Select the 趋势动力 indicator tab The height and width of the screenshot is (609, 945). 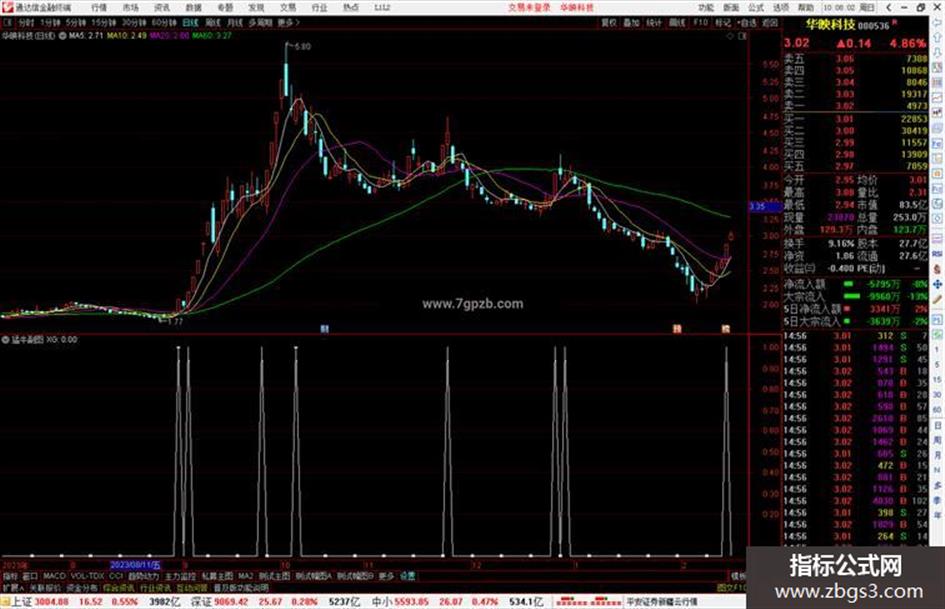(143, 576)
